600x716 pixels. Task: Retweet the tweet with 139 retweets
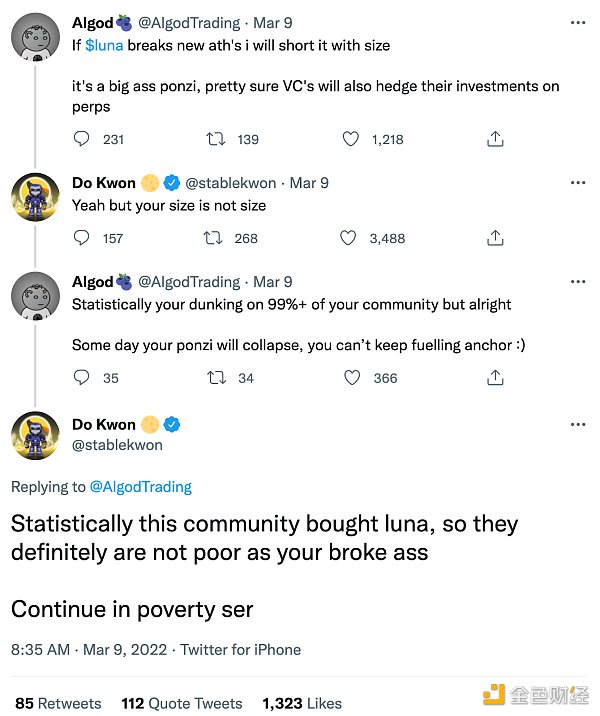215,140
